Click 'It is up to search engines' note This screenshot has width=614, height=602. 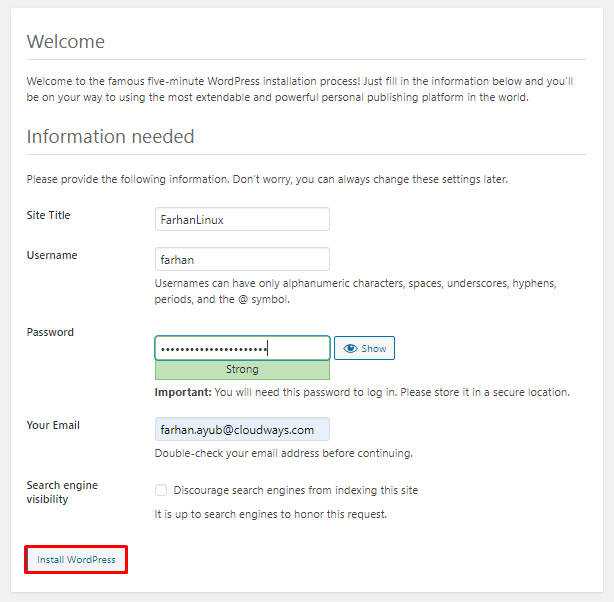[271, 514]
